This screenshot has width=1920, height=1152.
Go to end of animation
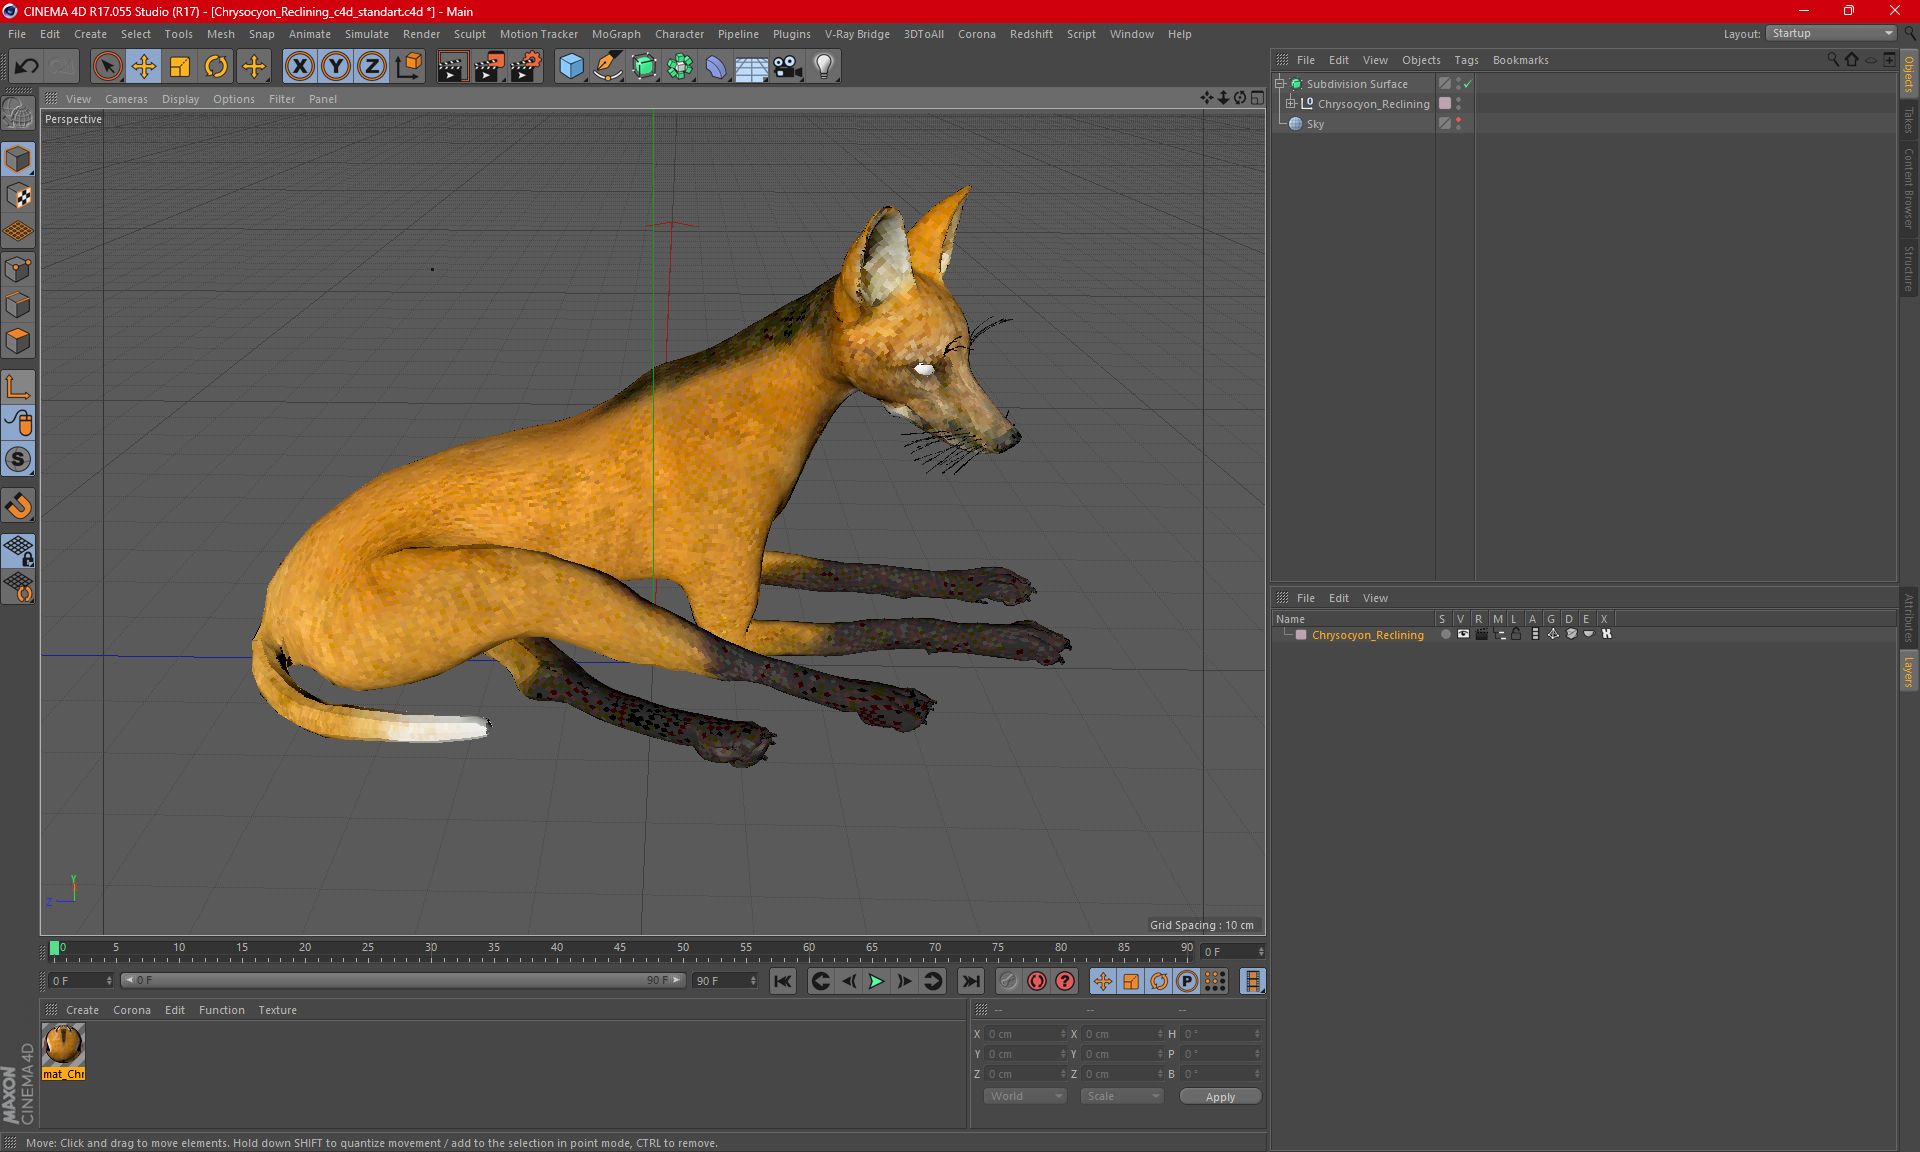971,982
